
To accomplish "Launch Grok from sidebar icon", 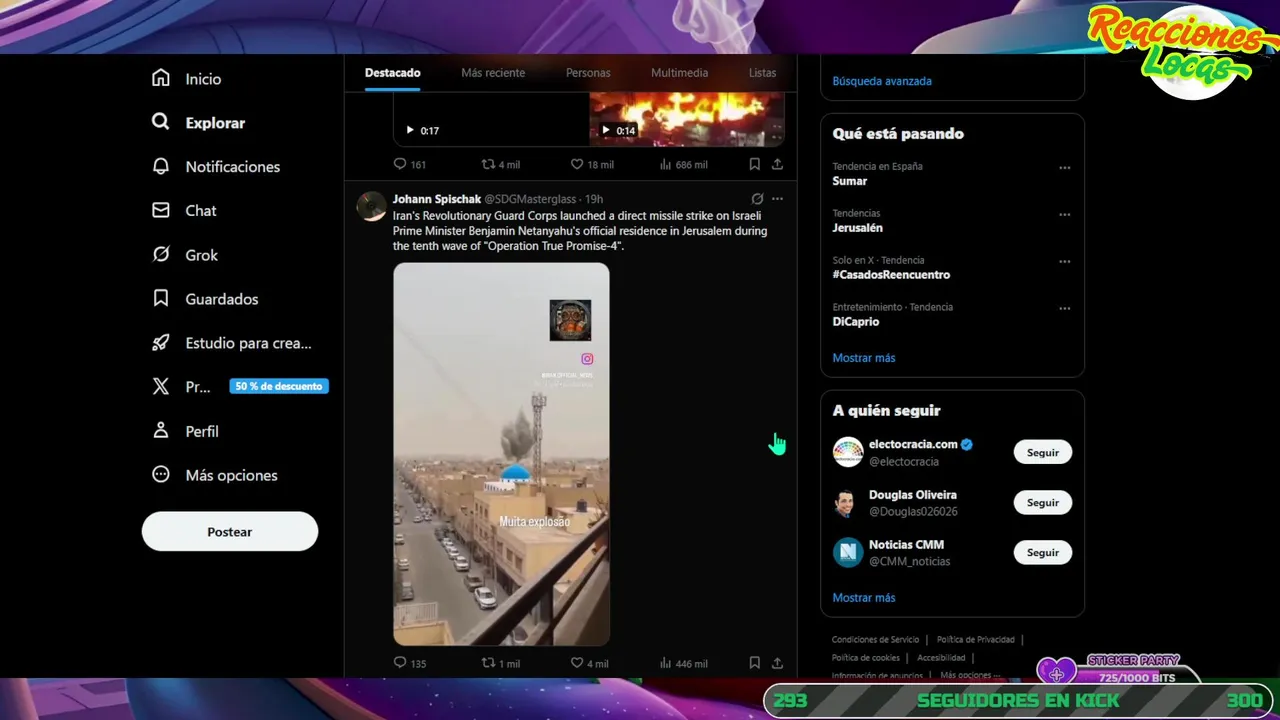I will point(161,254).
